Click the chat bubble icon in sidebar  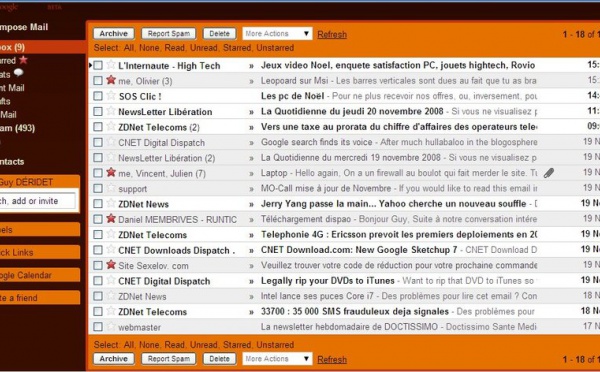pos(18,73)
